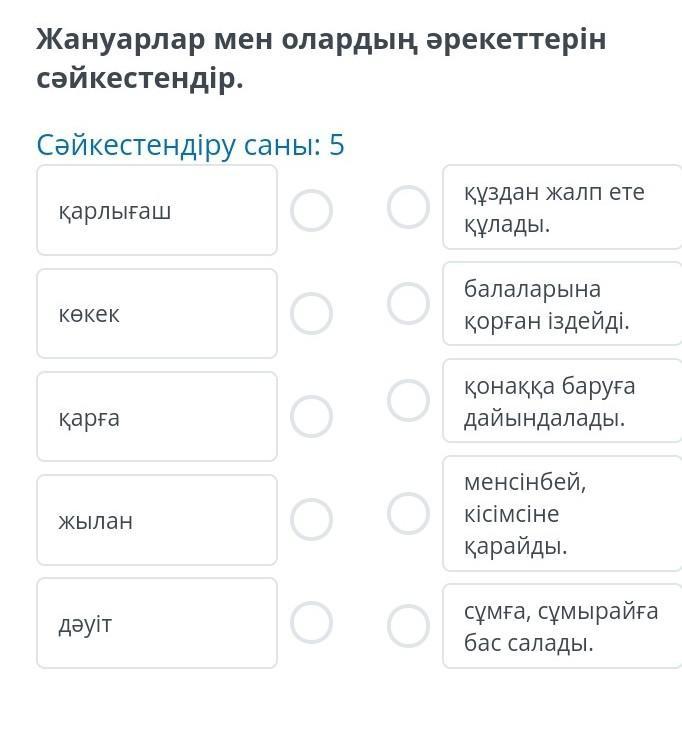Select the radio button next to көкек

tap(311, 313)
